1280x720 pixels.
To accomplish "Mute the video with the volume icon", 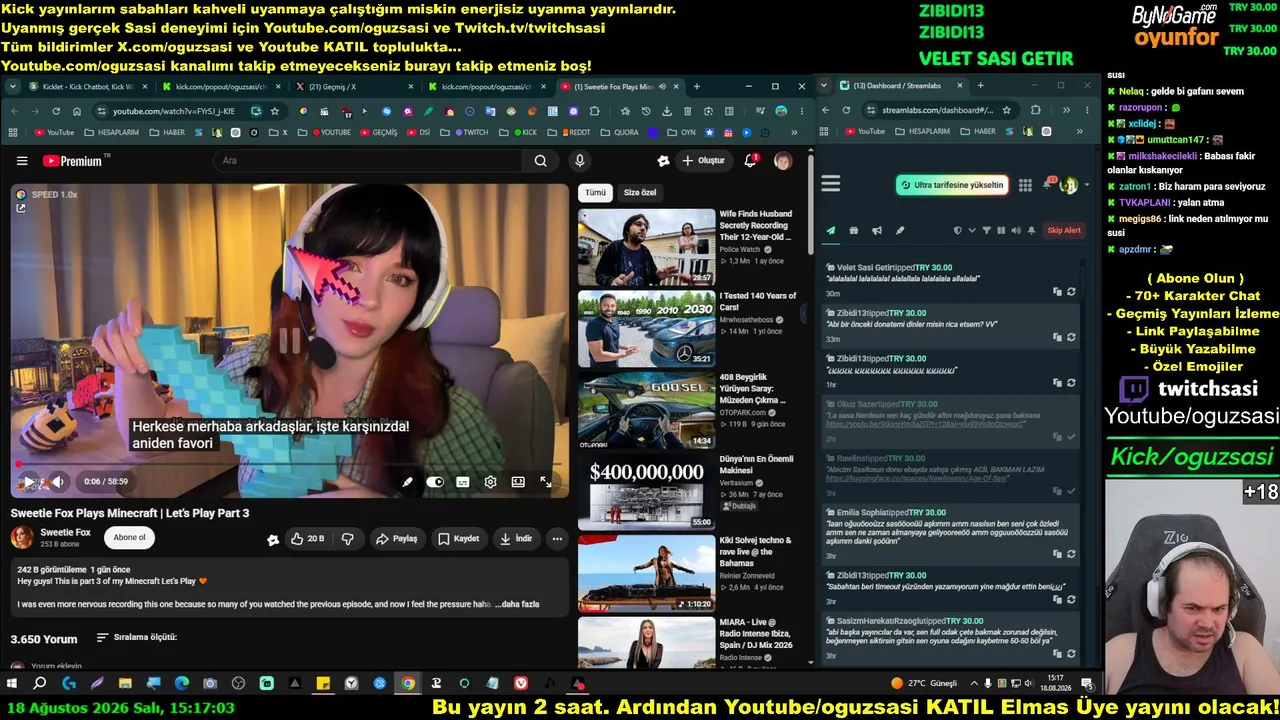I will click(58, 482).
